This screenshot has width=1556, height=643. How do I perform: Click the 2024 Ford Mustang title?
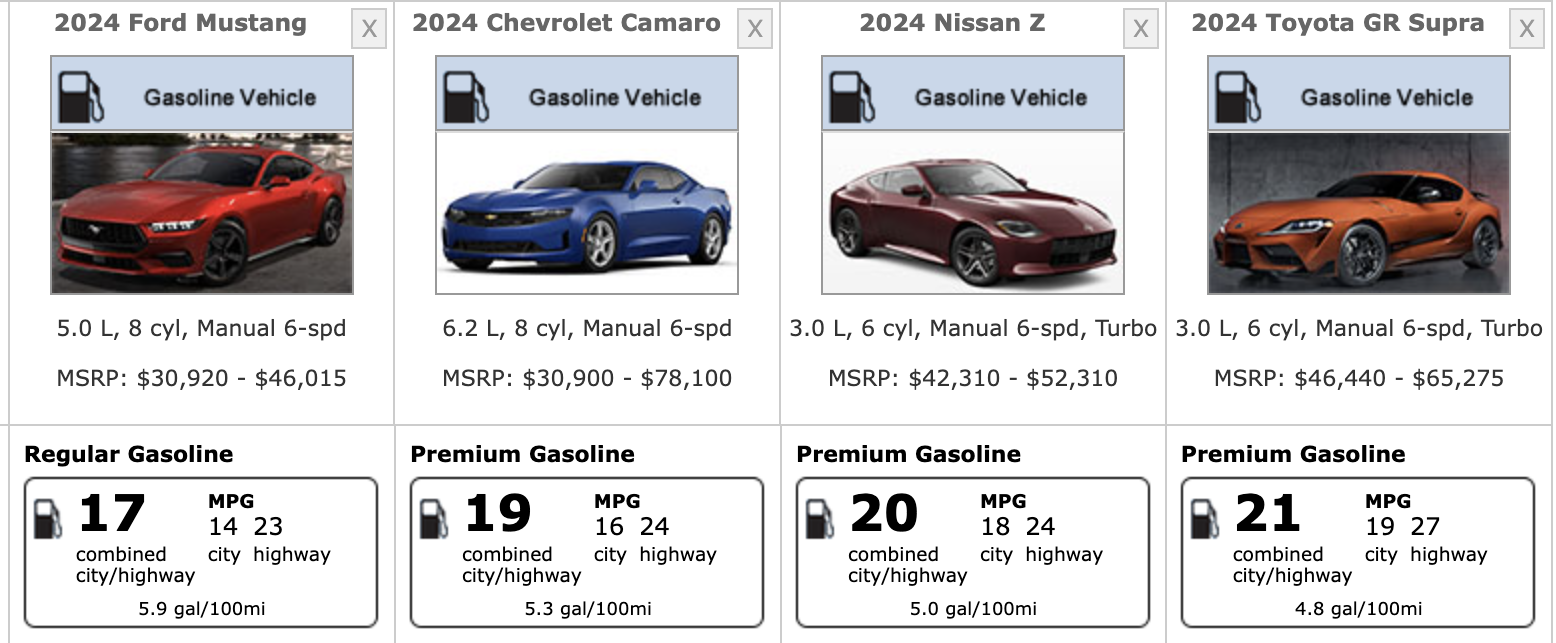coord(181,23)
